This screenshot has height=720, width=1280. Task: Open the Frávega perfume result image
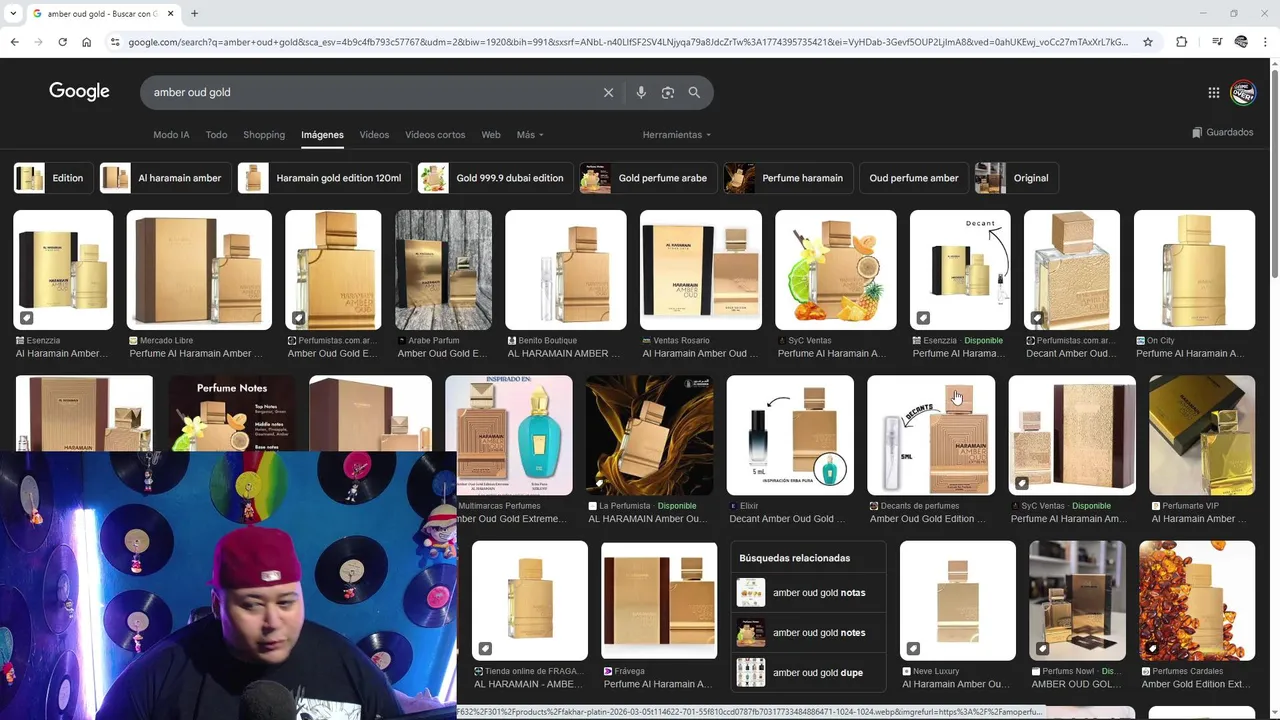pos(659,600)
